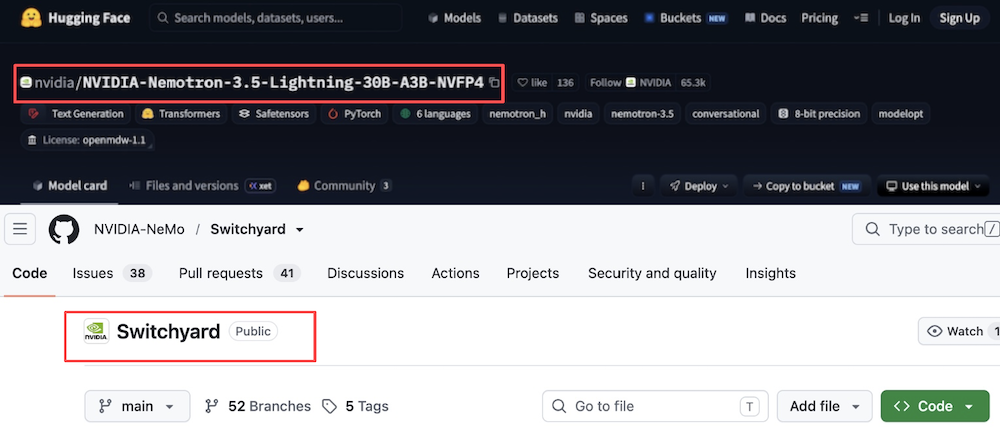
Task: Select the nvidia tag
Action: tap(578, 114)
